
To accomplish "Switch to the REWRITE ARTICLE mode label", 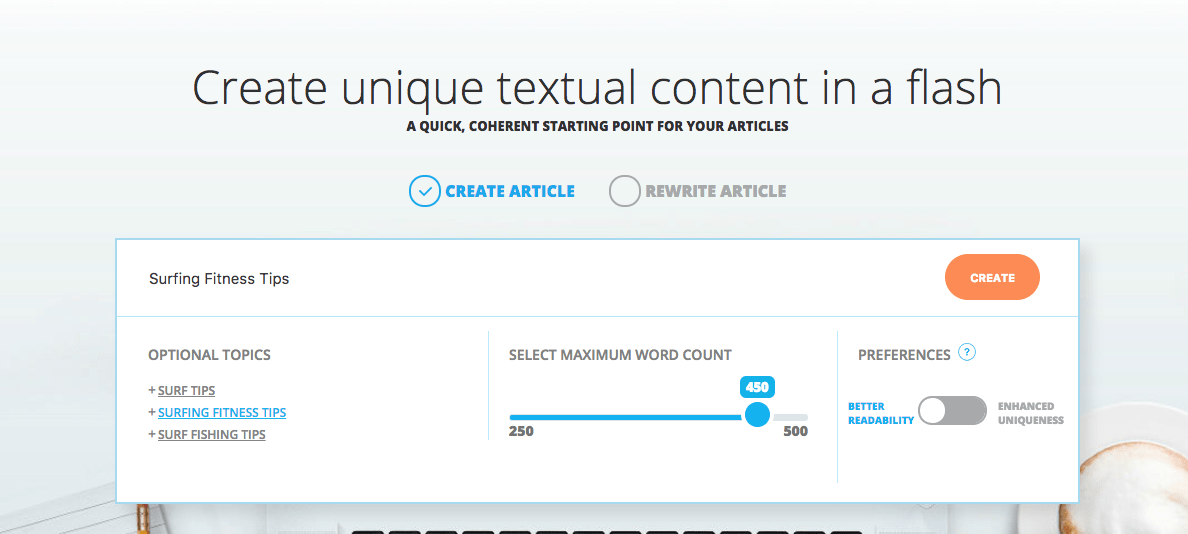I will pyautogui.click(x=715, y=191).
